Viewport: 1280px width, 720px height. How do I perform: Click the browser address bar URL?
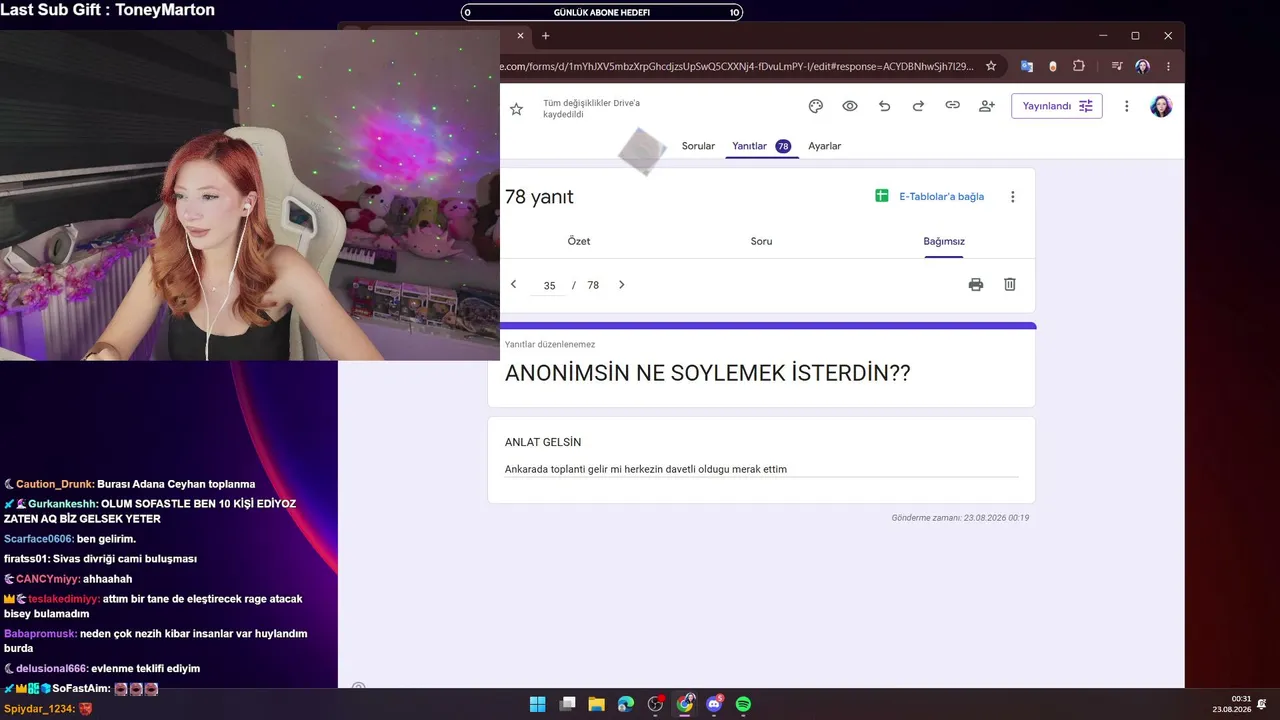point(736,66)
